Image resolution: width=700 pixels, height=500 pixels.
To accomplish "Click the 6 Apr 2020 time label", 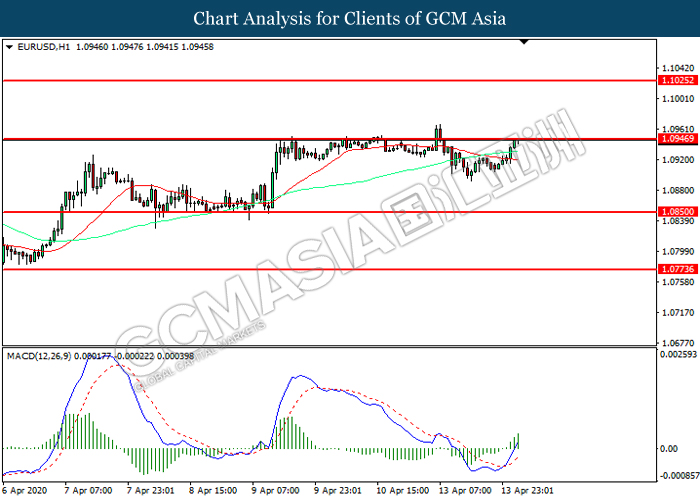I will coord(25,491).
